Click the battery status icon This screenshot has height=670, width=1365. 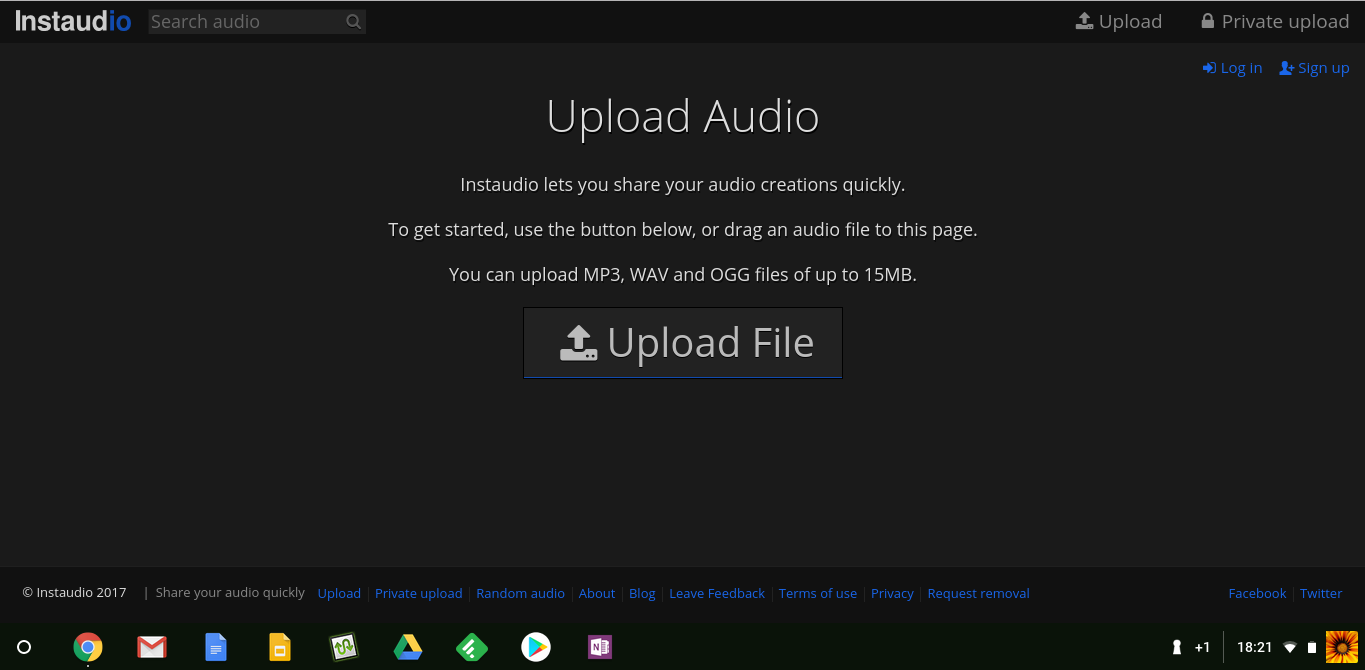(x=1312, y=647)
